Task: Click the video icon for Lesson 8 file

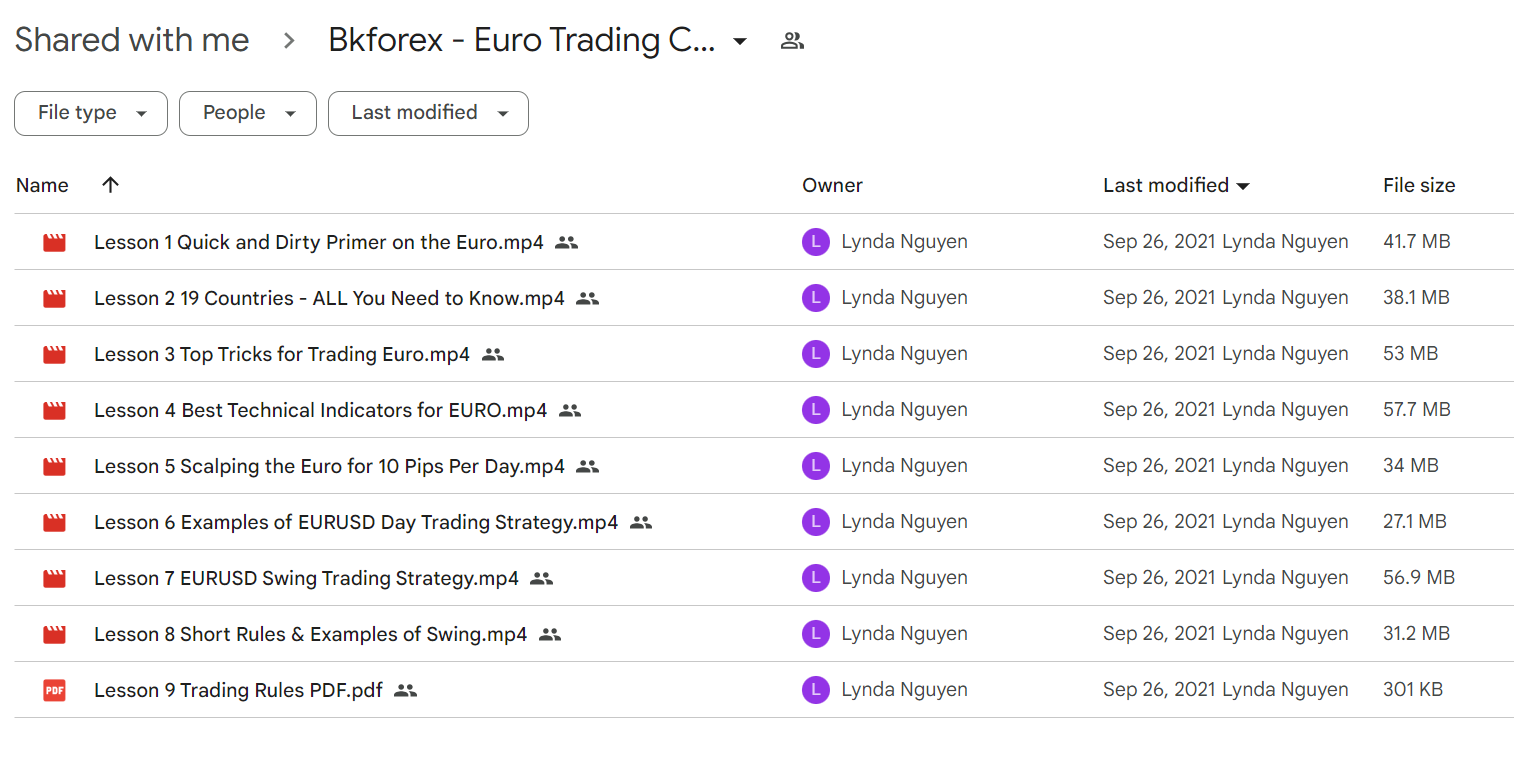Action: (x=54, y=634)
